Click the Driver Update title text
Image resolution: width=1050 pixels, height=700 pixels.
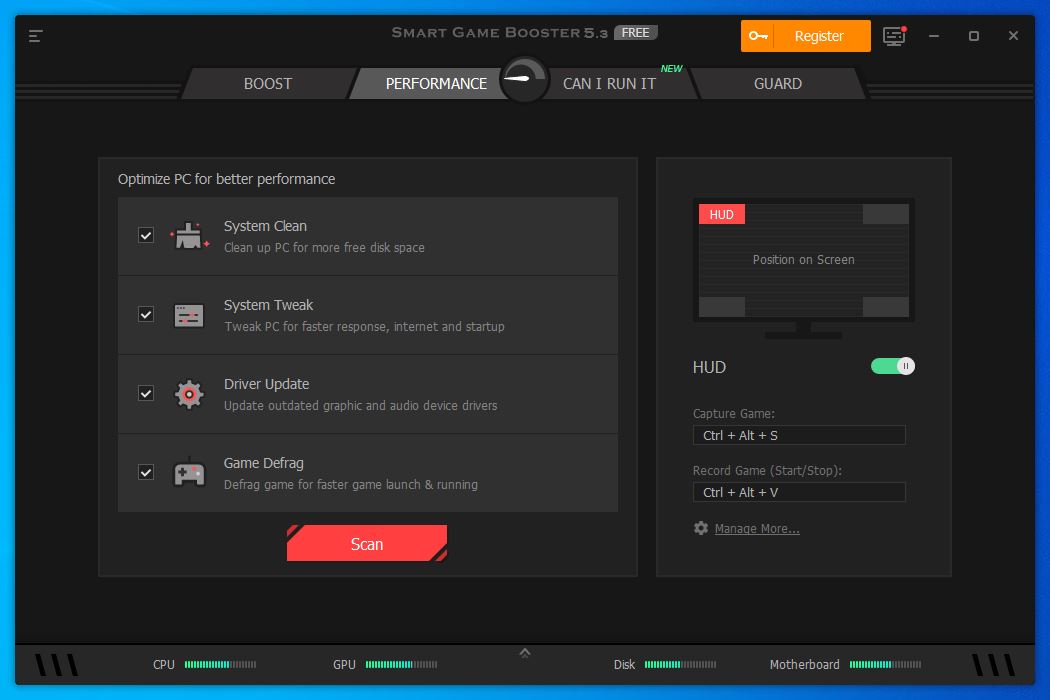[x=267, y=384]
